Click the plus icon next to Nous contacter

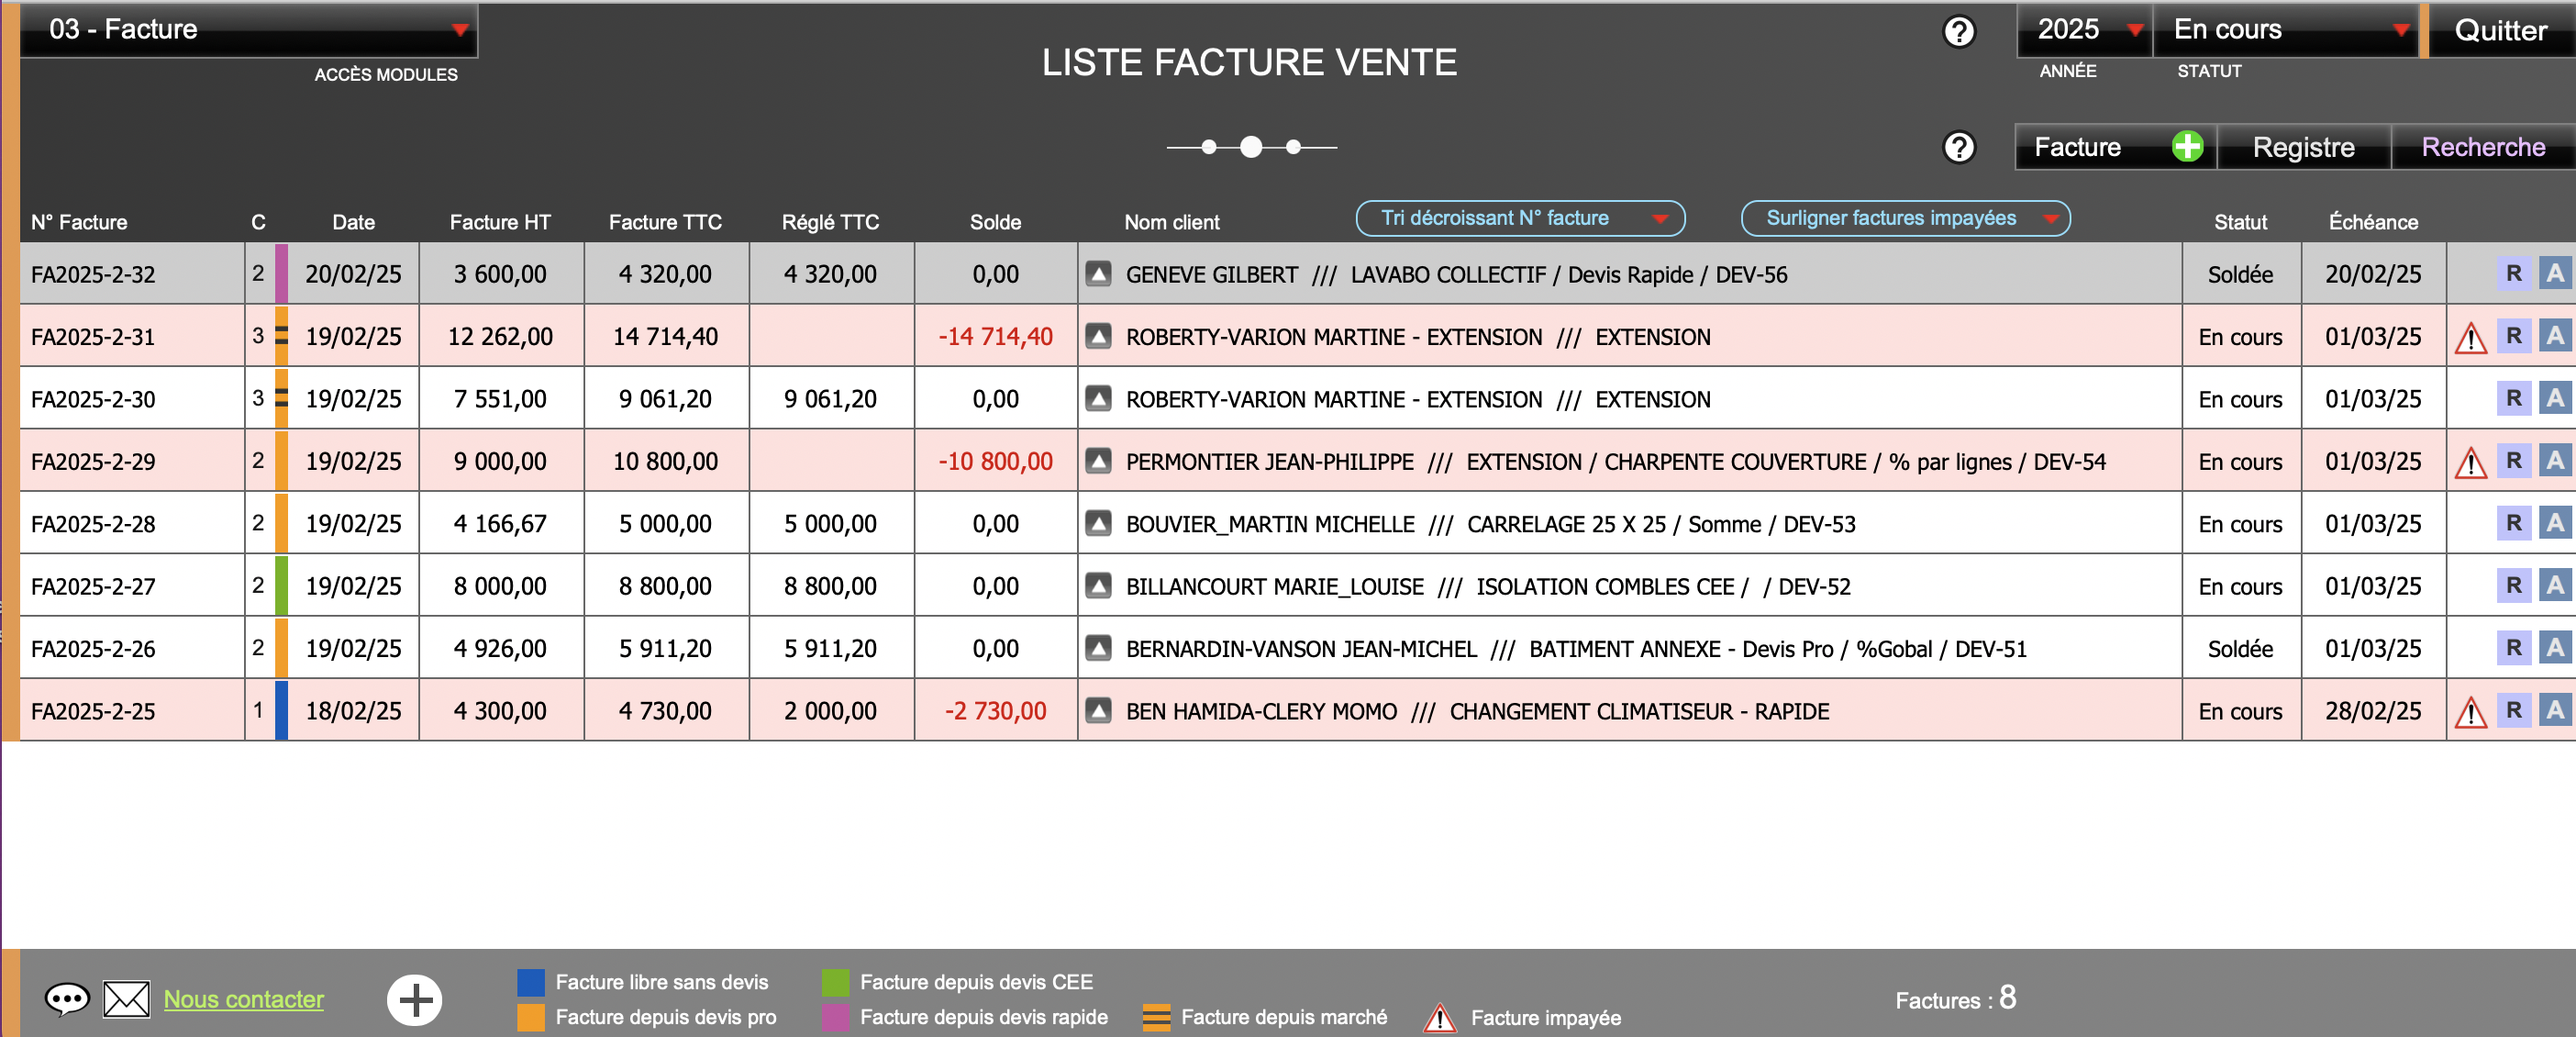point(414,999)
